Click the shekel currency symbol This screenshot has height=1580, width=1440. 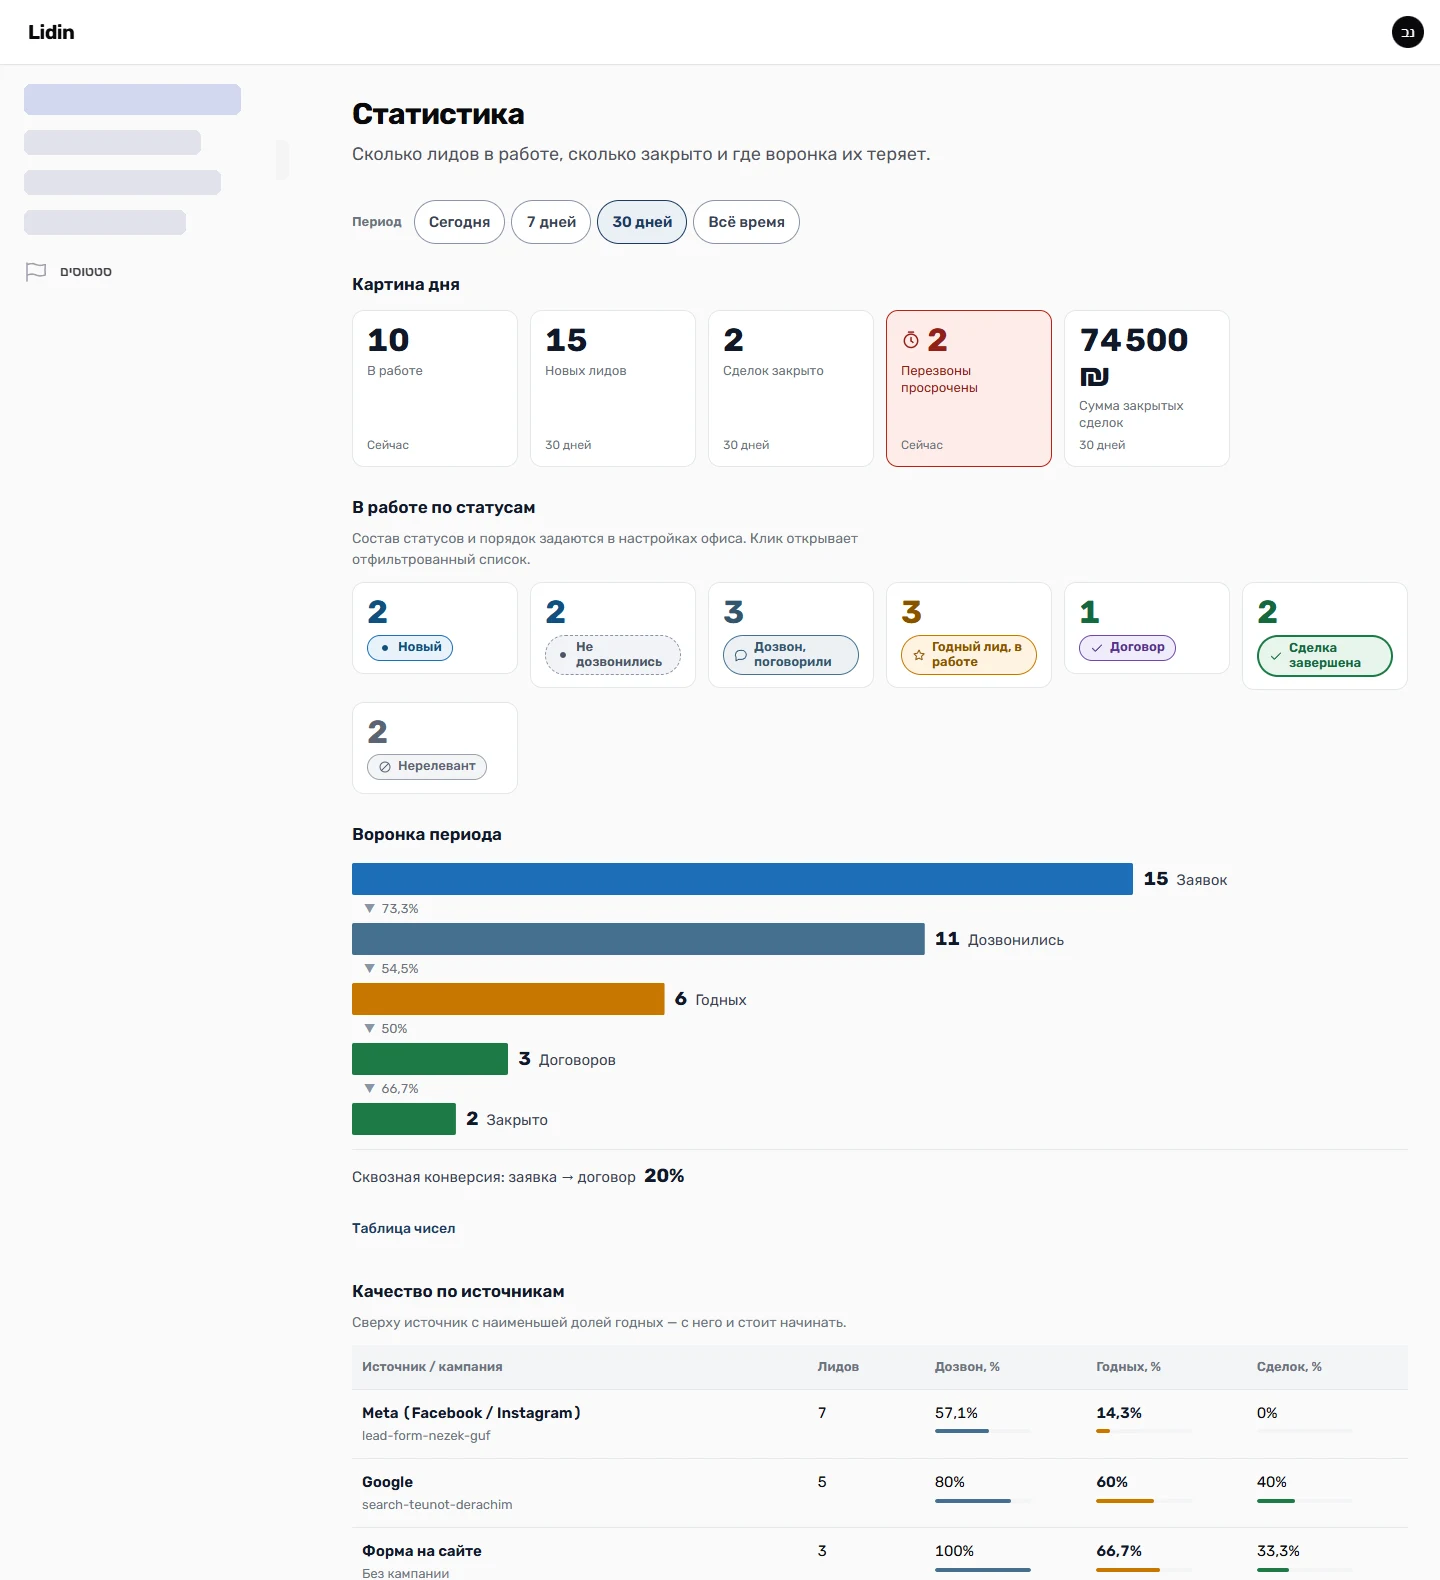tap(1094, 377)
